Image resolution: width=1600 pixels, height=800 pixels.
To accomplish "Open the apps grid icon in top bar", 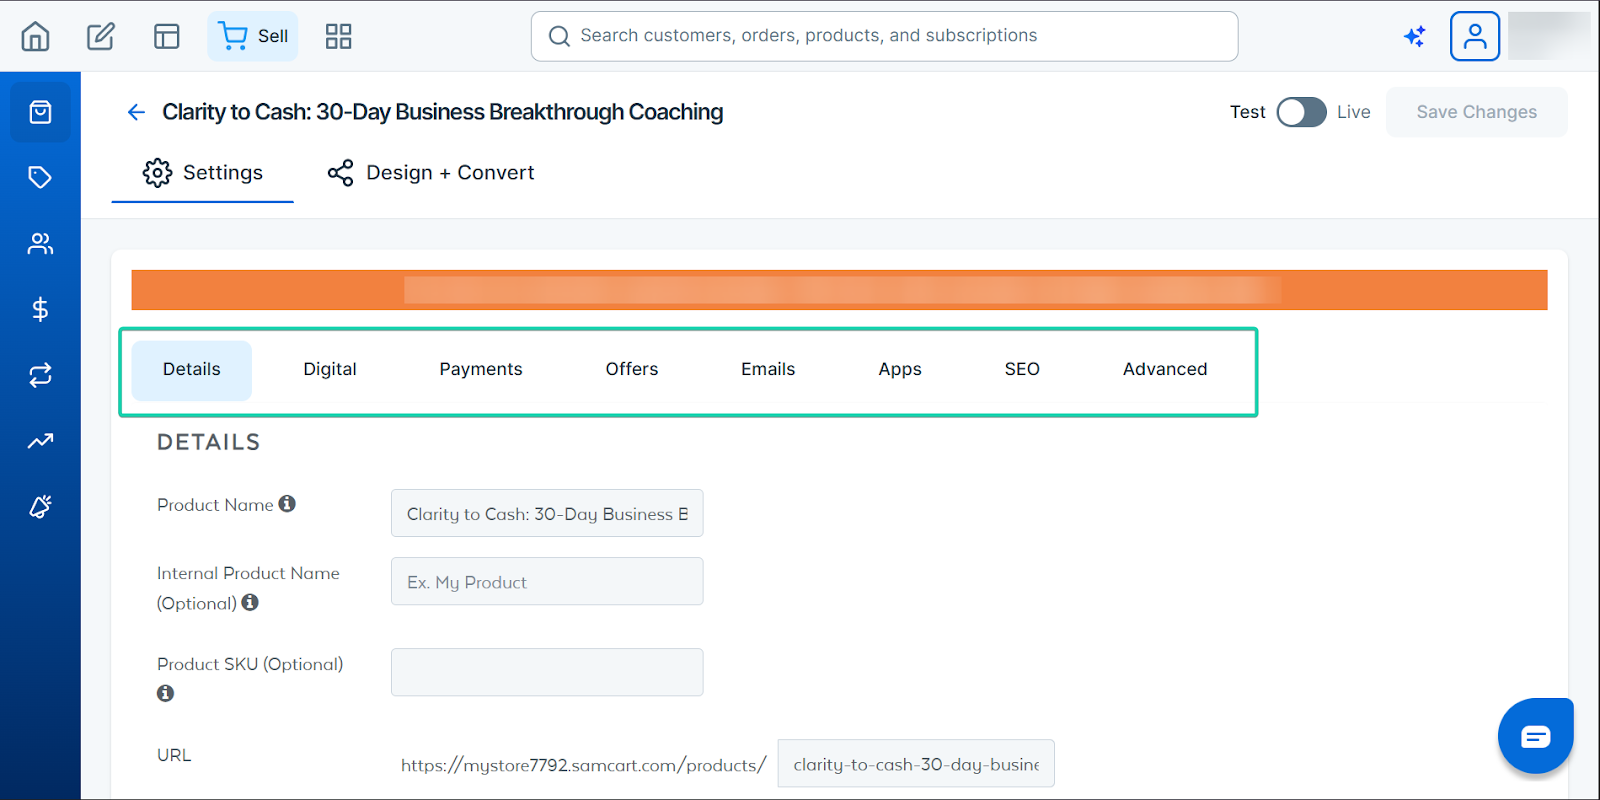I will tap(339, 37).
